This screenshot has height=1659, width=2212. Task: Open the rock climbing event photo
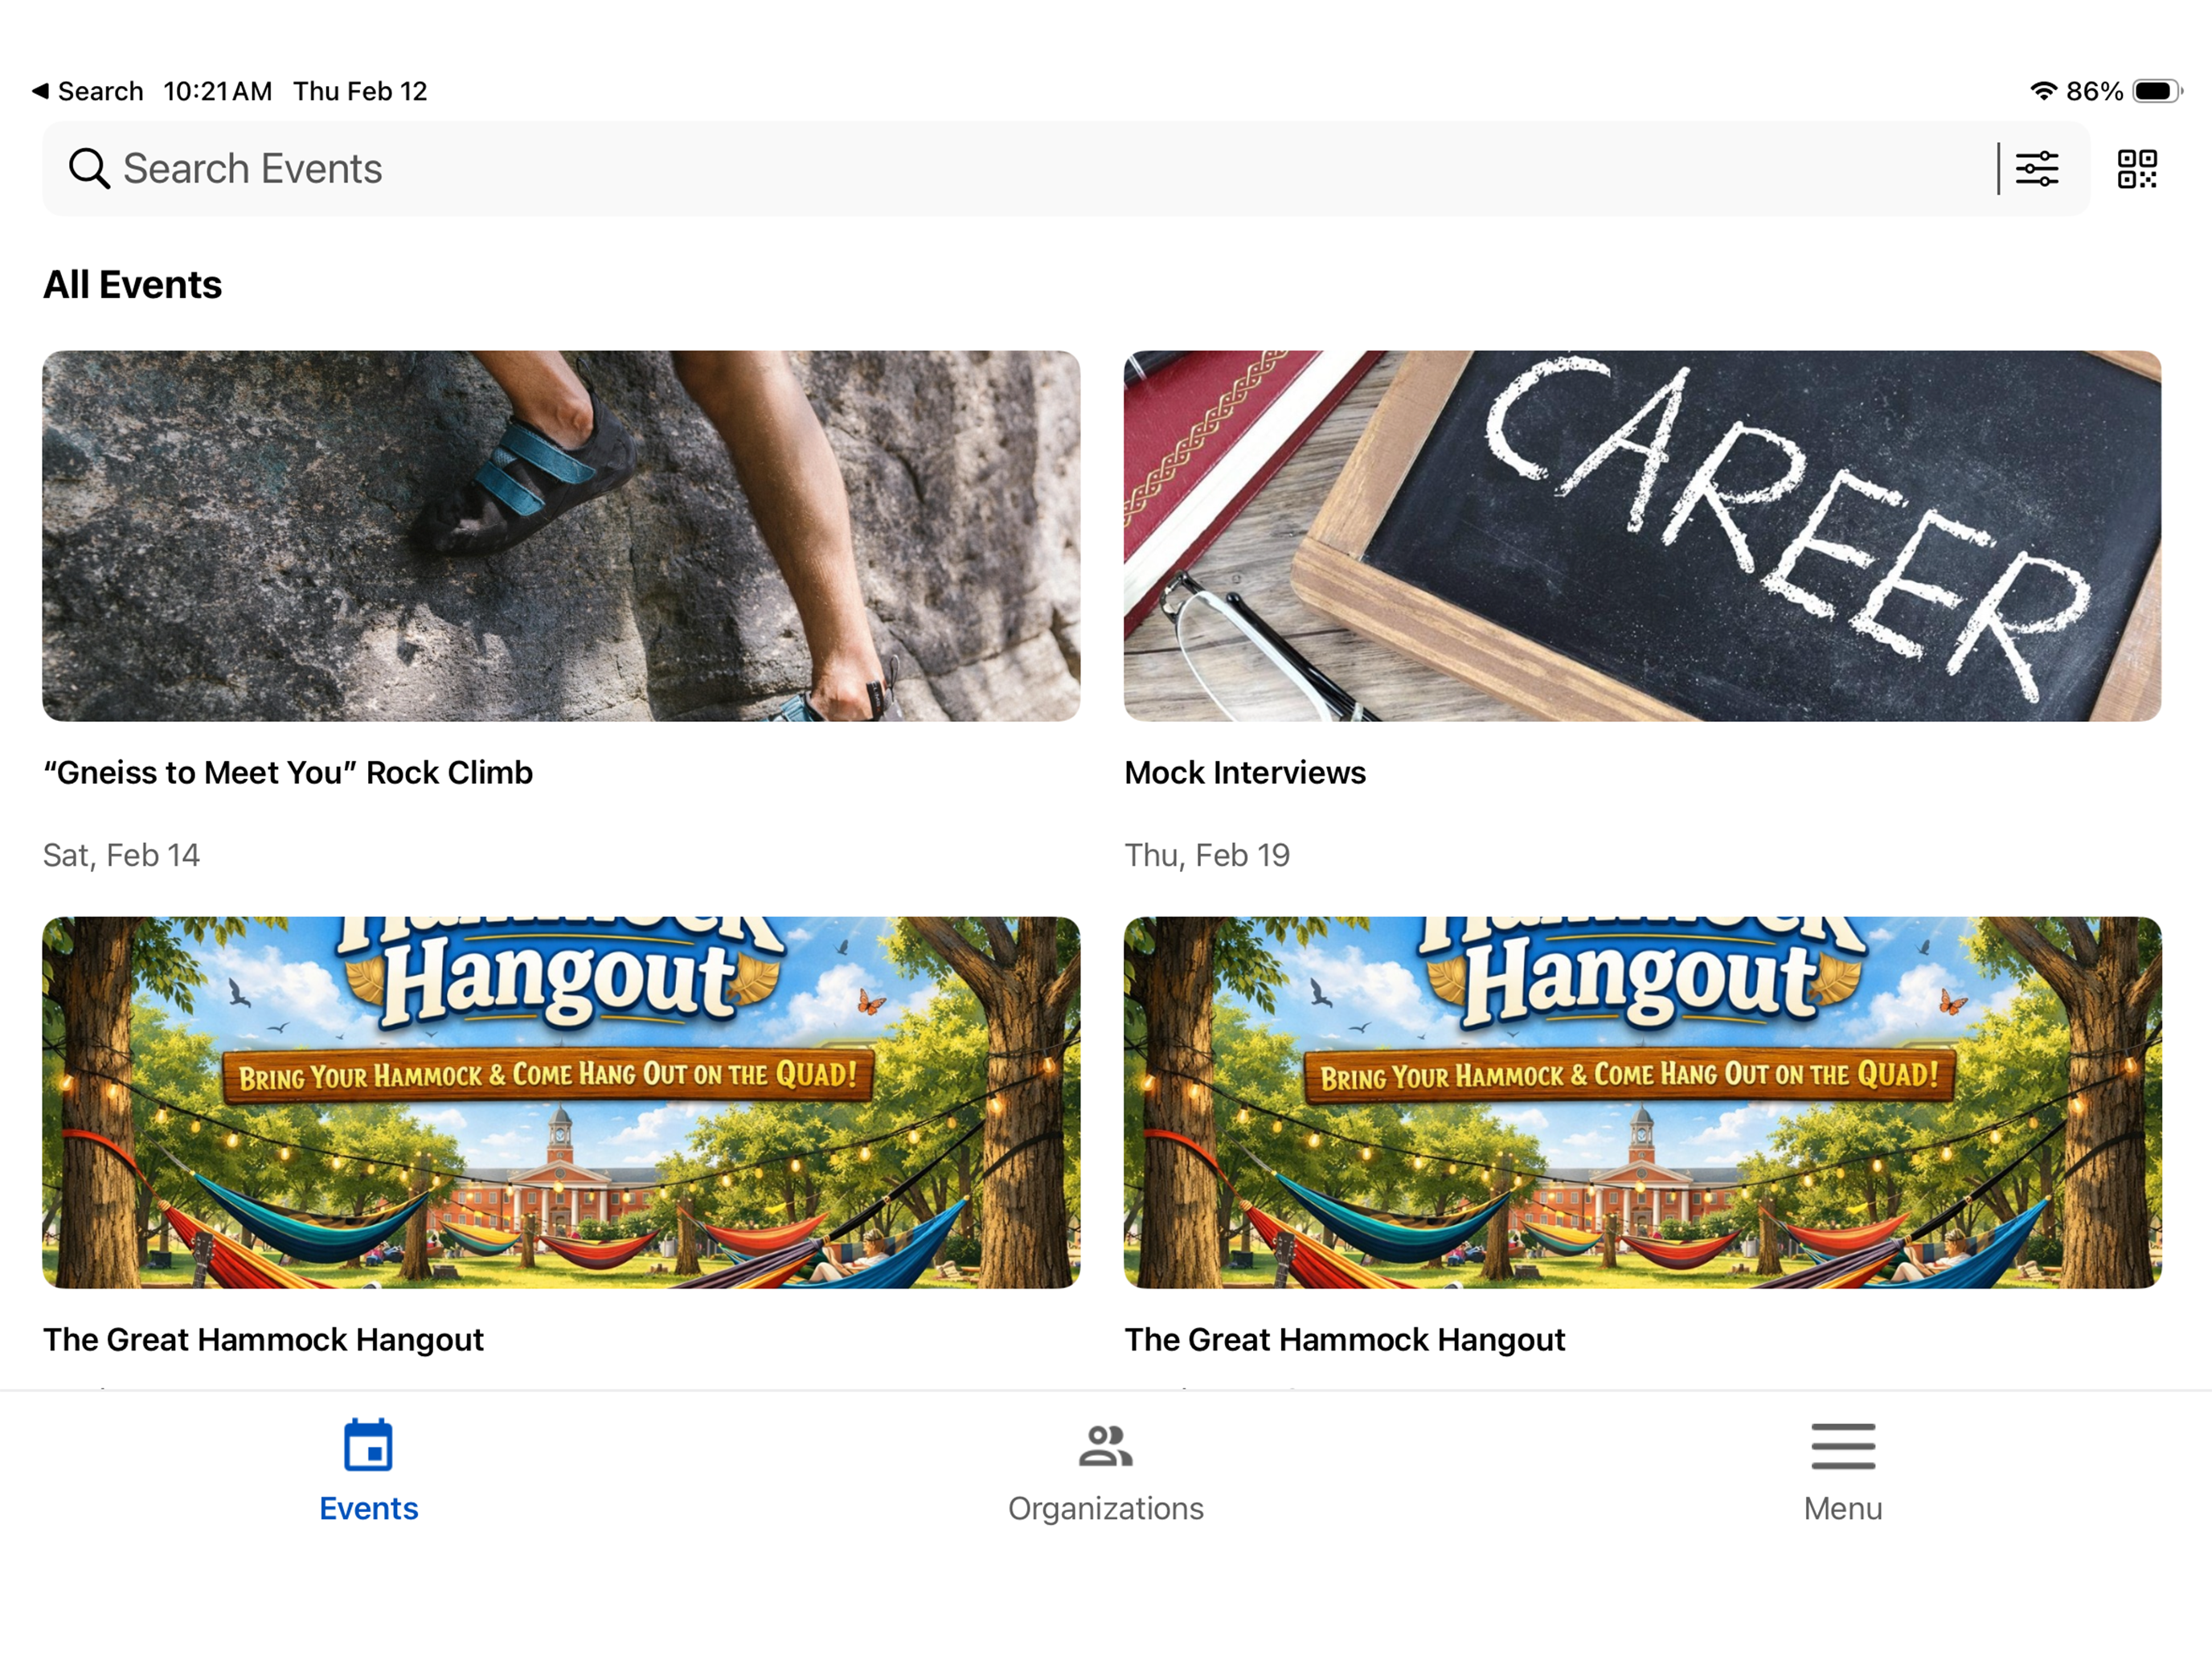click(x=561, y=535)
